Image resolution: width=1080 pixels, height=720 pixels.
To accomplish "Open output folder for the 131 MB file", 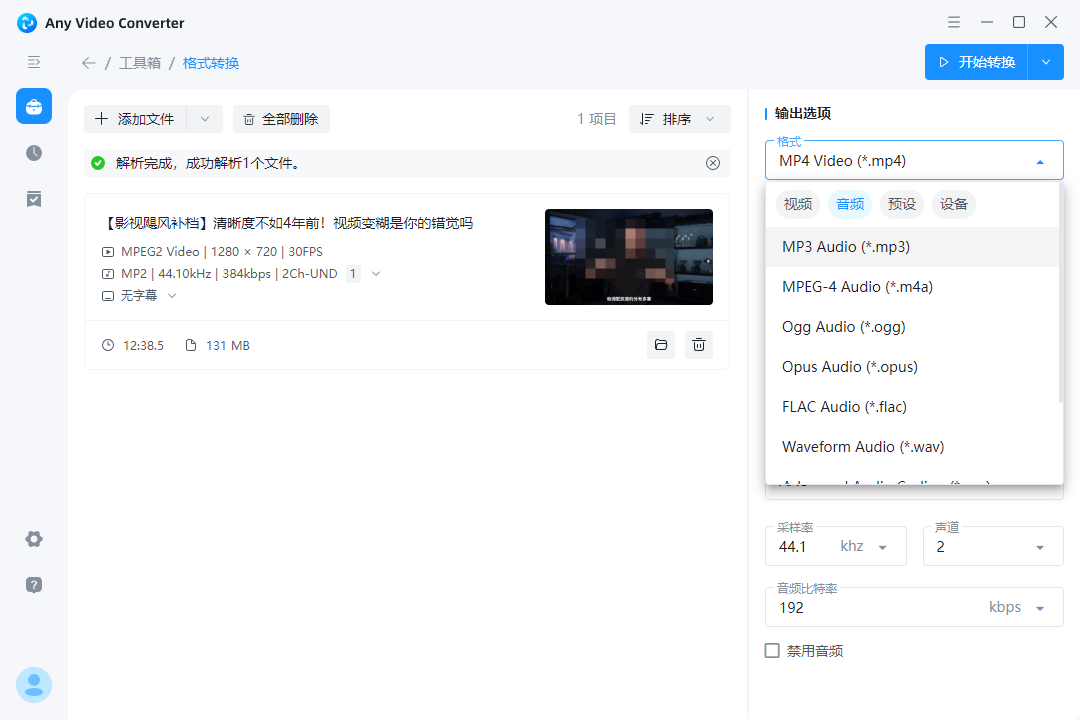I will [x=660, y=344].
